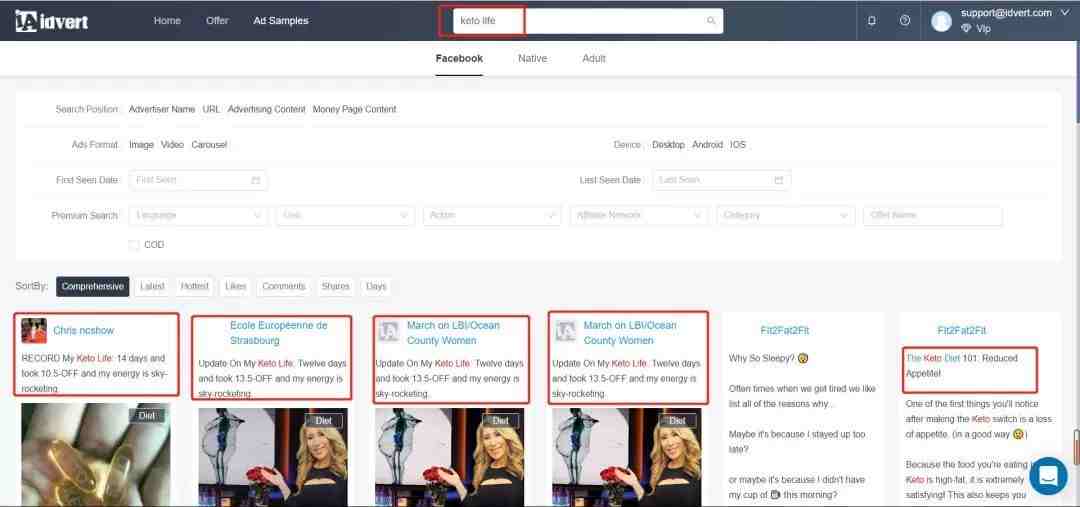Switch to the Facebook tab
This screenshot has width=1080, height=507.
(459, 59)
